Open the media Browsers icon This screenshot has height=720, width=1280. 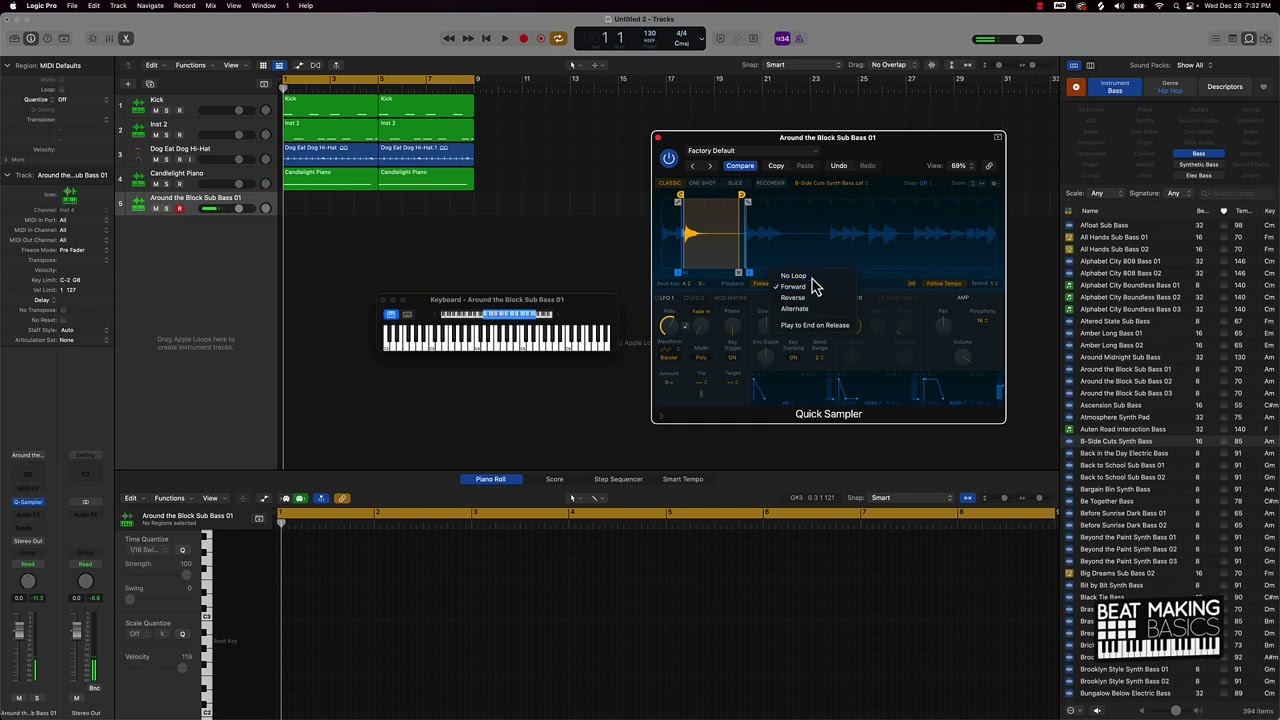[x=1266, y=38]
